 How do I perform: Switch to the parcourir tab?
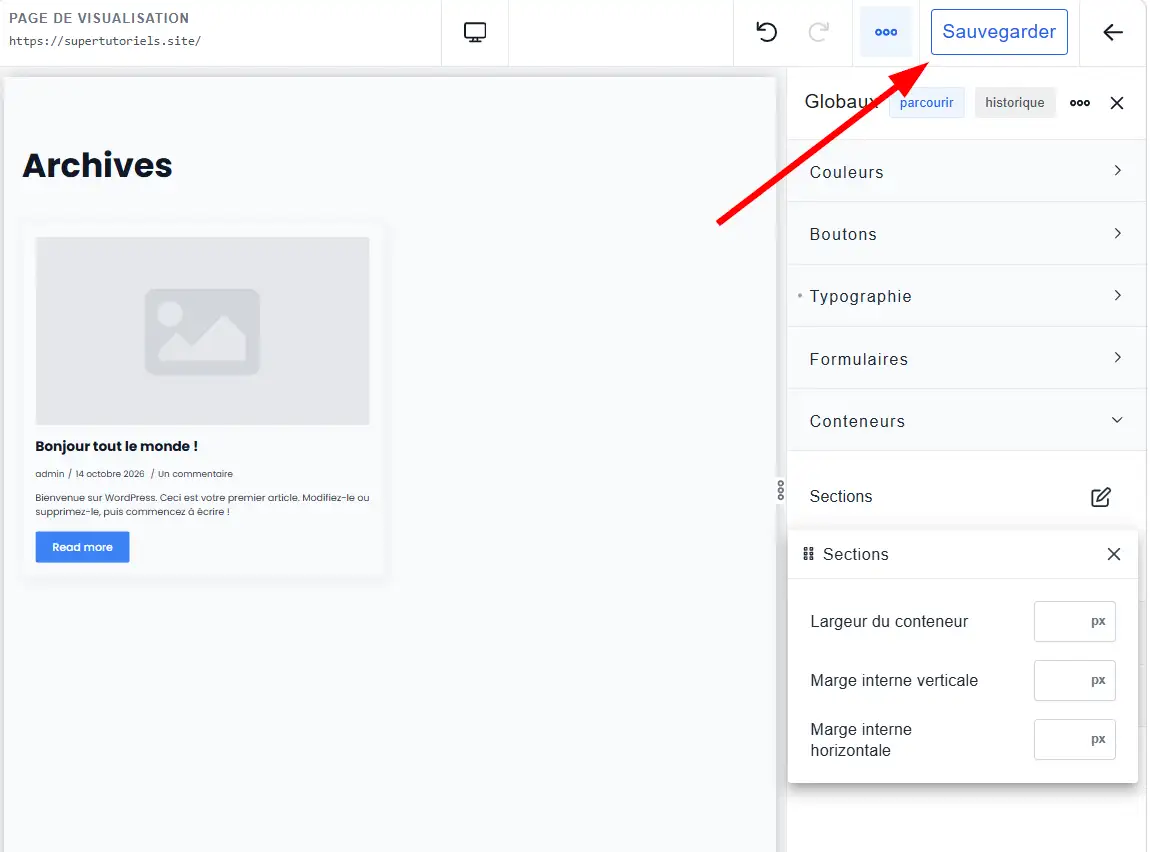(926, 103)
